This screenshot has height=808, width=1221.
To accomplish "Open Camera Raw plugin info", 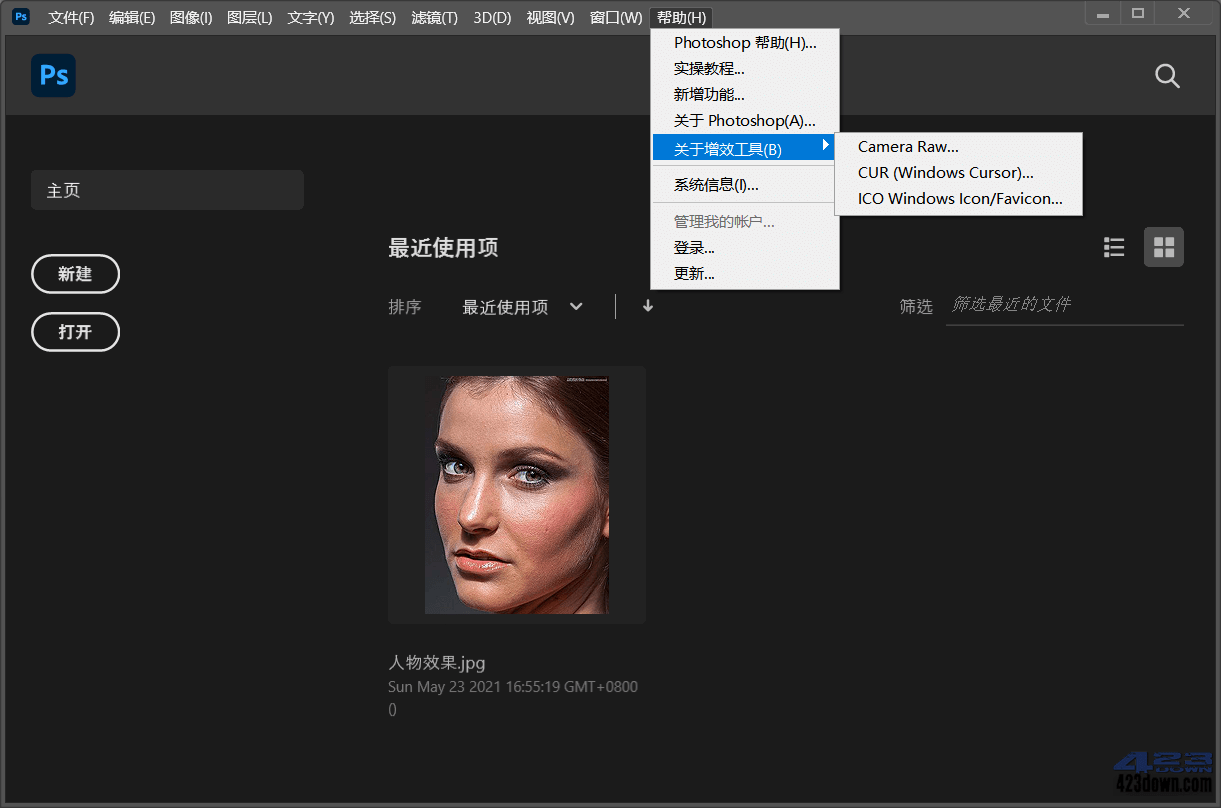I will pos(907,146).
